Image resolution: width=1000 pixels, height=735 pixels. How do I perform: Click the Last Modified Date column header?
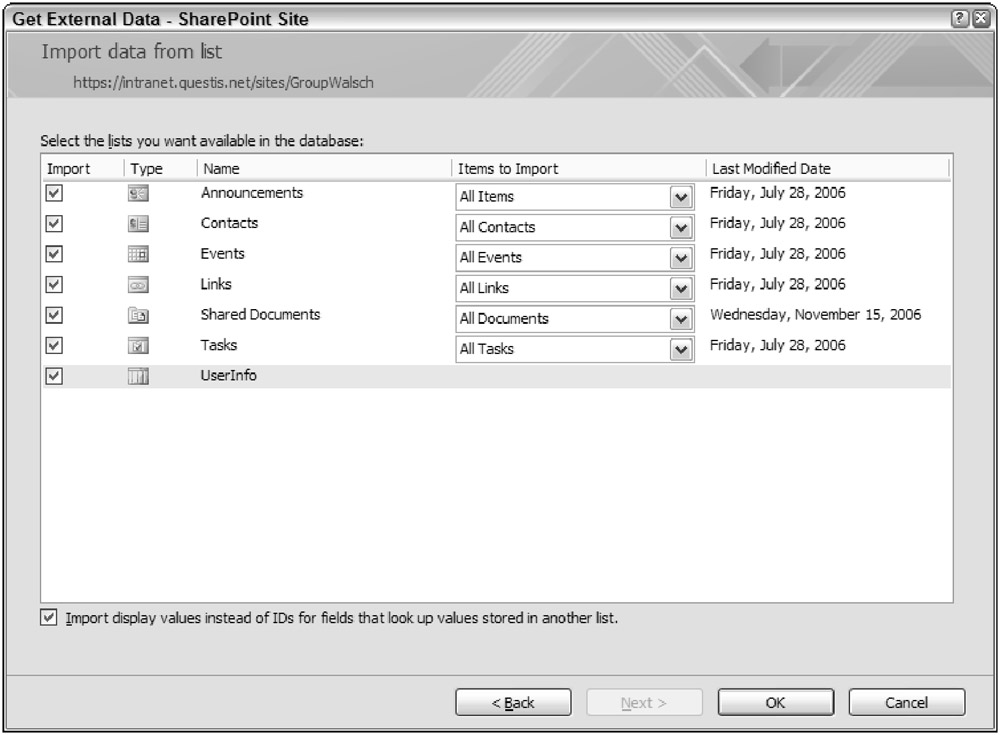(770, 169)
